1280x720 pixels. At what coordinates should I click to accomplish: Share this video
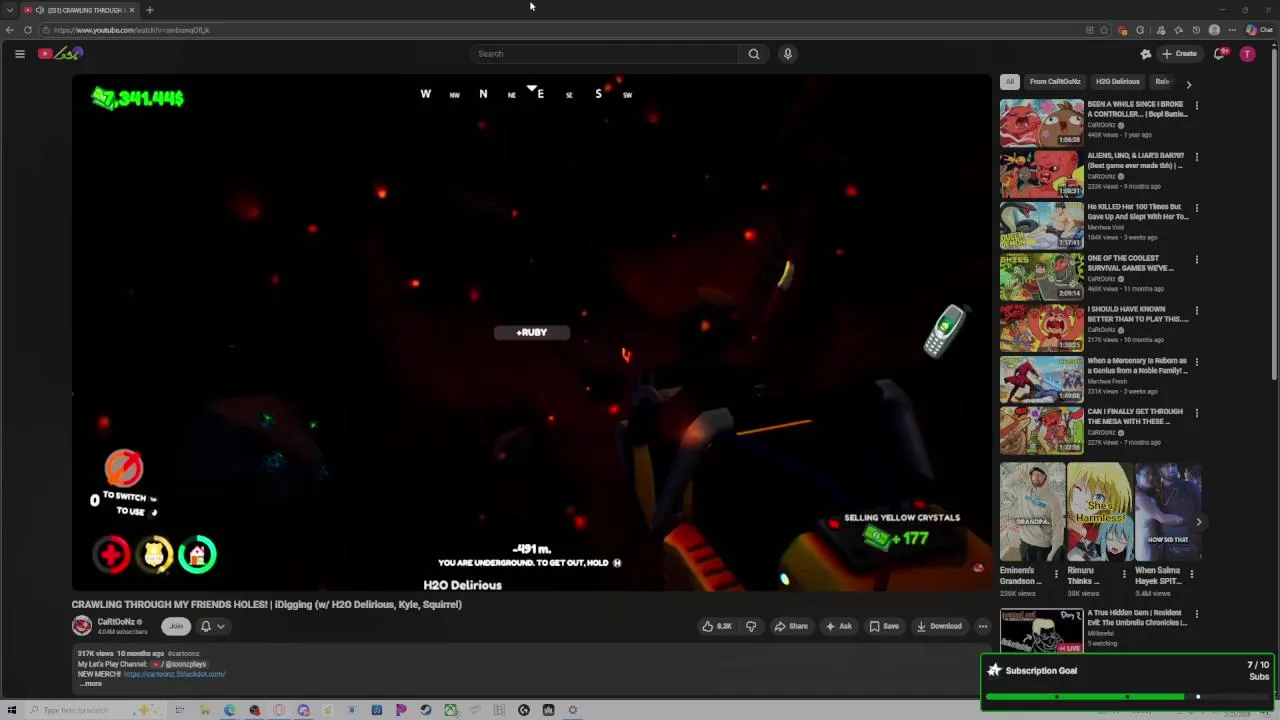coord(791,626)
